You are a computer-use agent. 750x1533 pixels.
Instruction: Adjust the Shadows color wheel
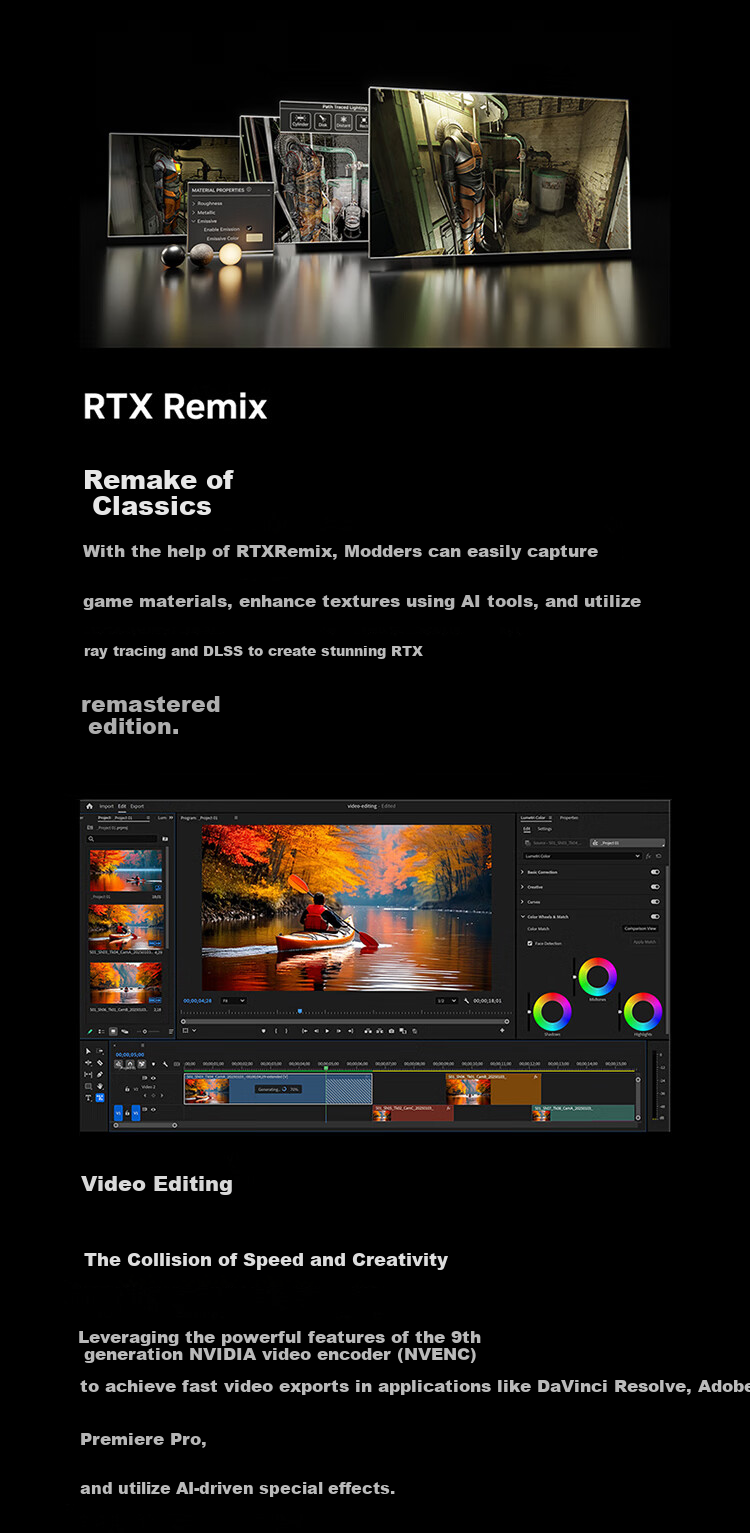coord(552,1011)
